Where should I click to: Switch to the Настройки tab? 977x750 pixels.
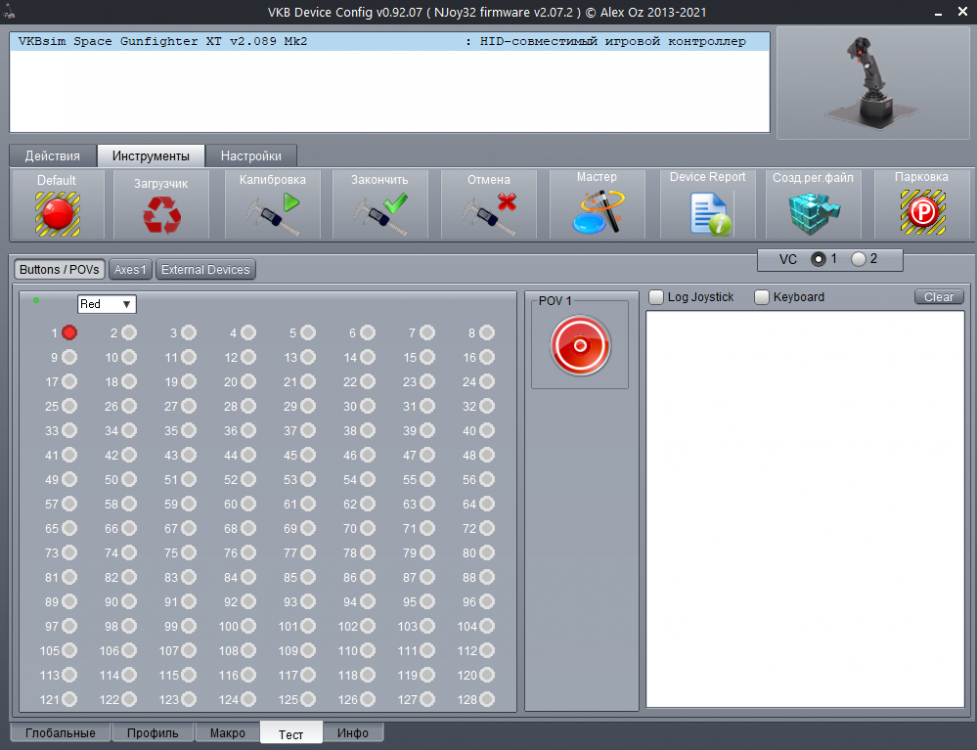(x=252, y=156)
